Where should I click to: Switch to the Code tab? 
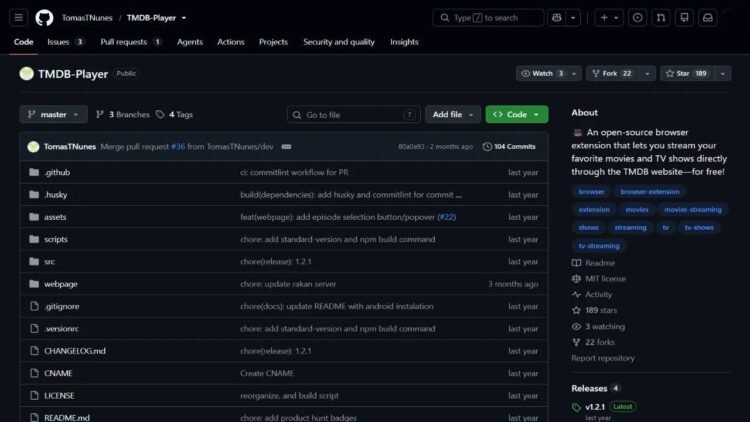tap(23, 42)
